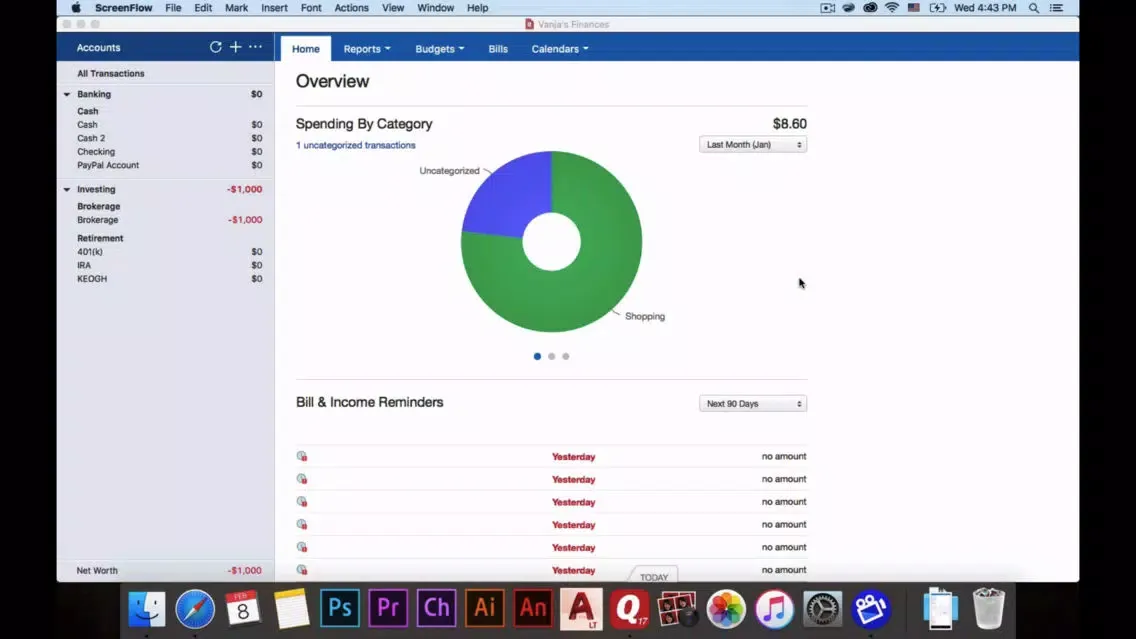Image resolution: width=1136 pixels, height=639 pixels.
Task: Launch Quicken 2017 icon in dock
Action: 630,608
